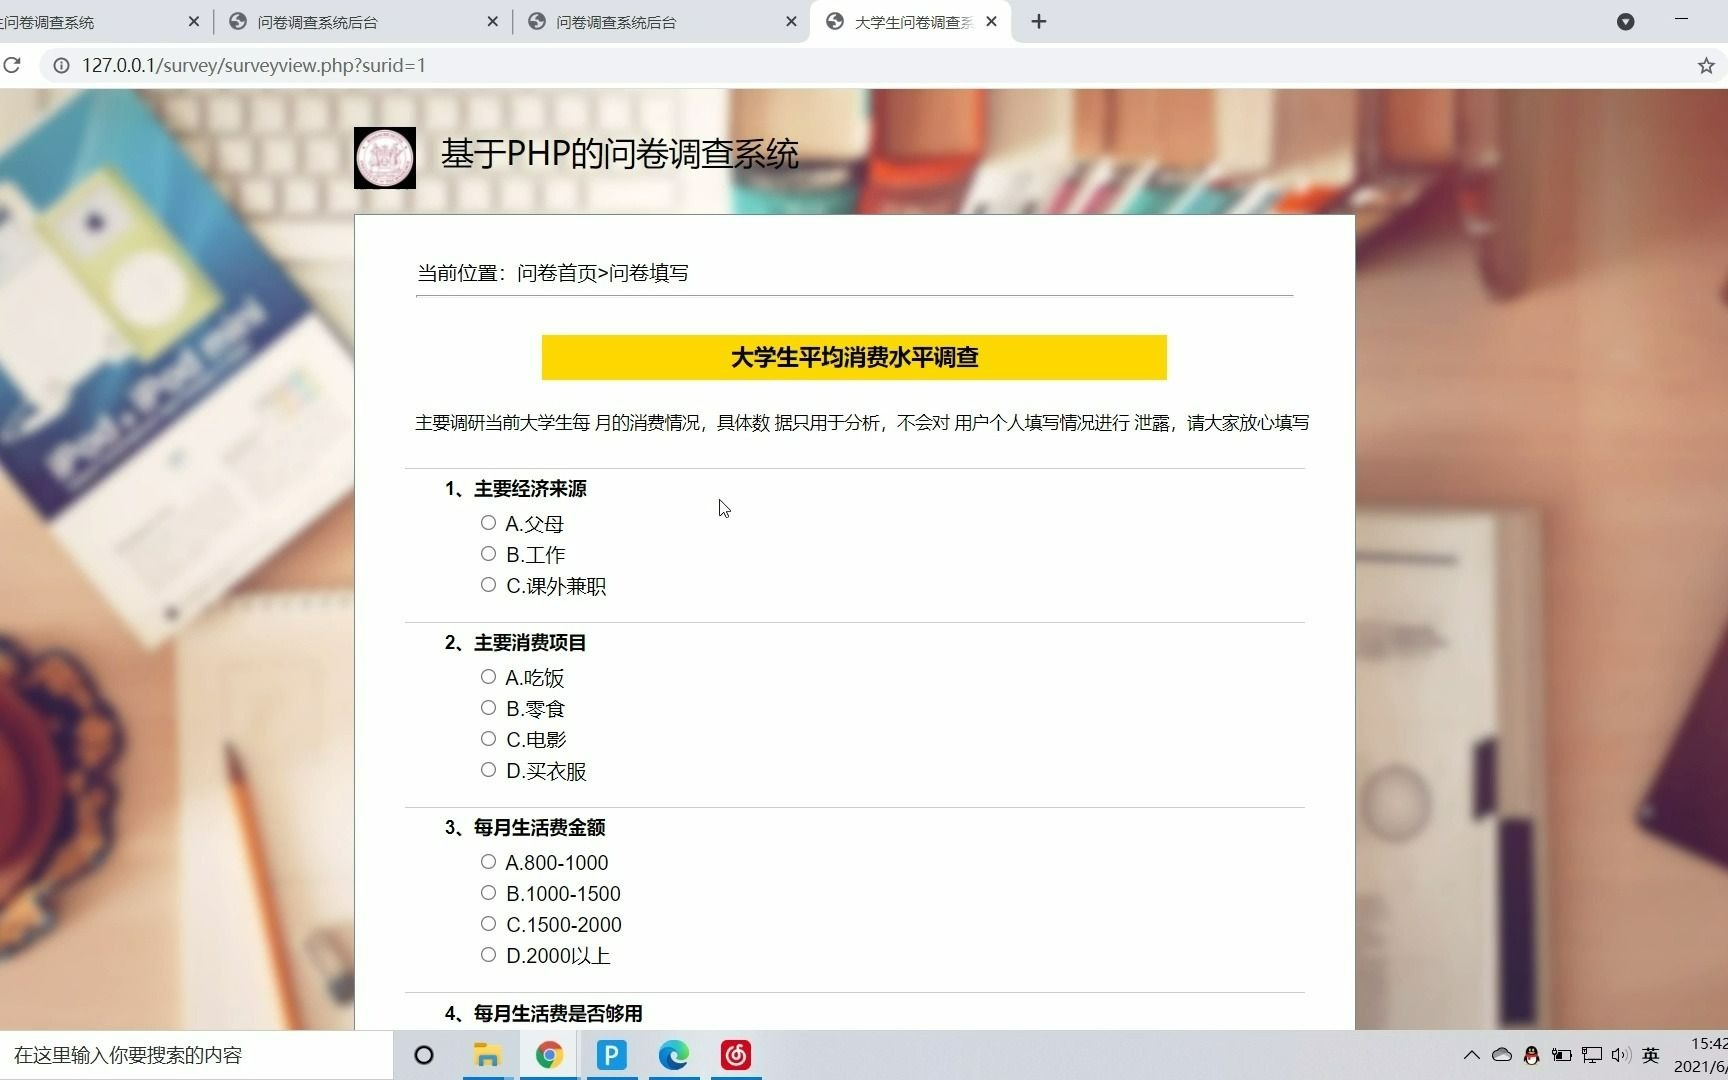Open Microsoft Edge from taskbar
Viewport: 1728px width, 1080px height.
(674, 1055)
